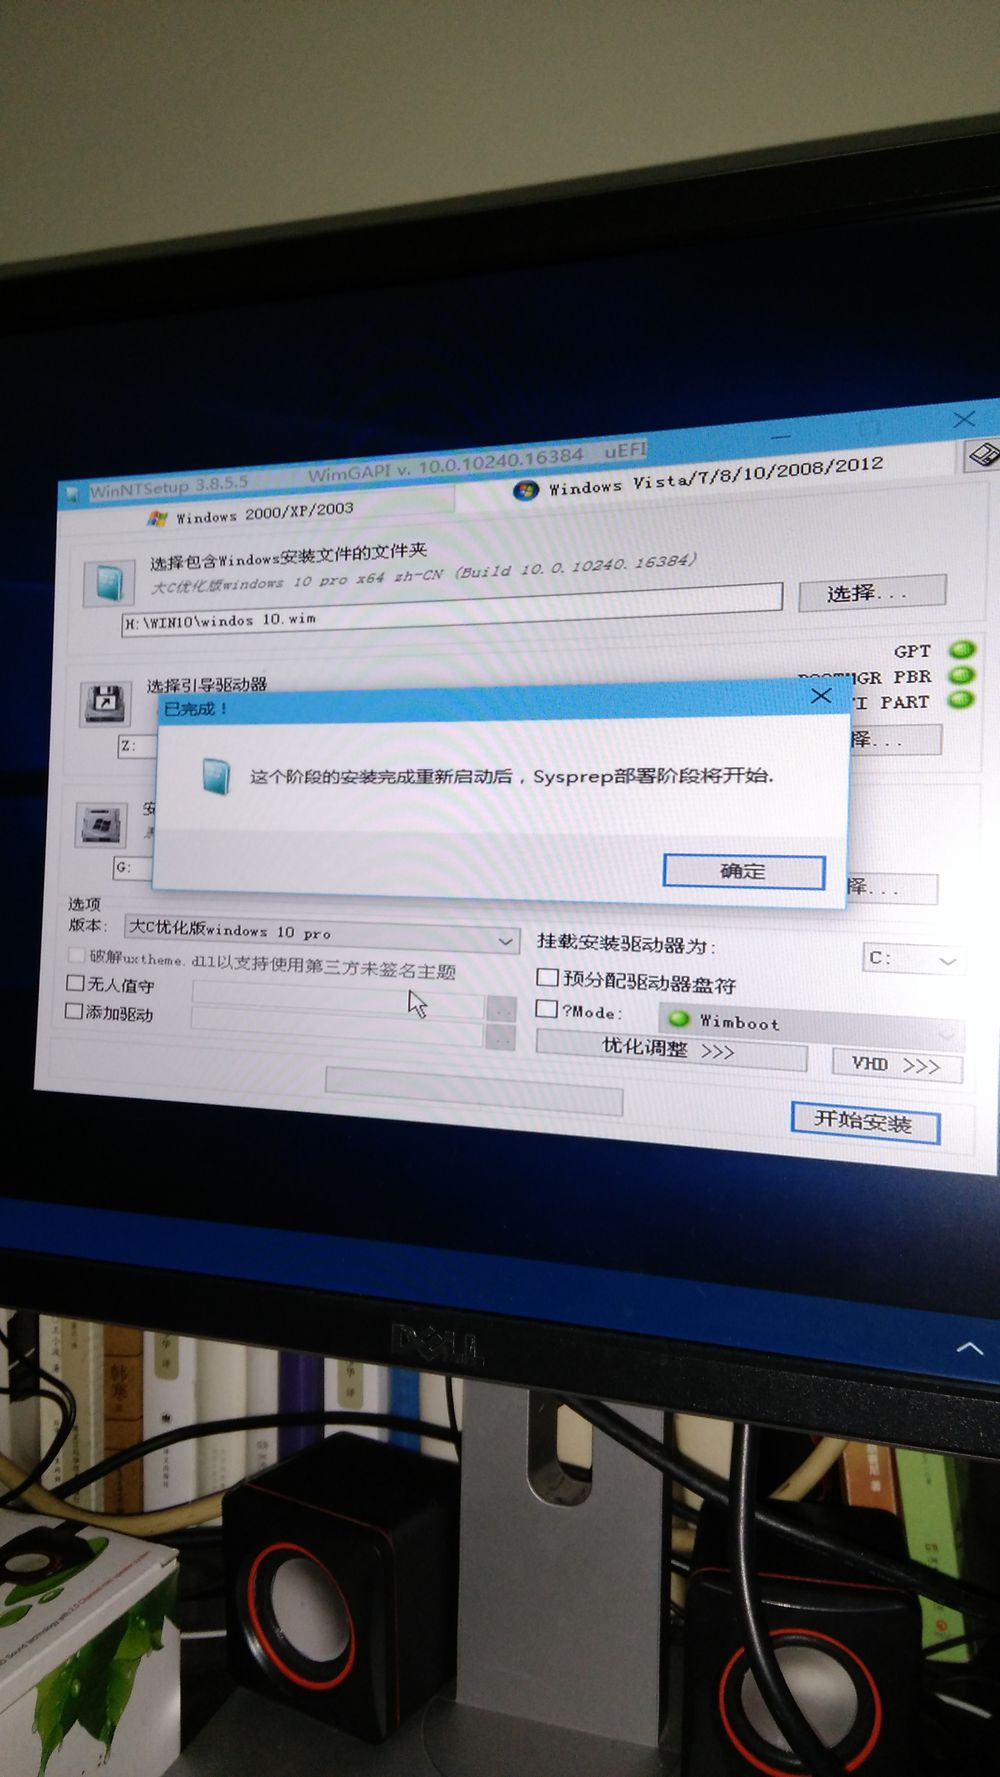
Task: Show hidden tray icons chevron
Action: 969,1348
